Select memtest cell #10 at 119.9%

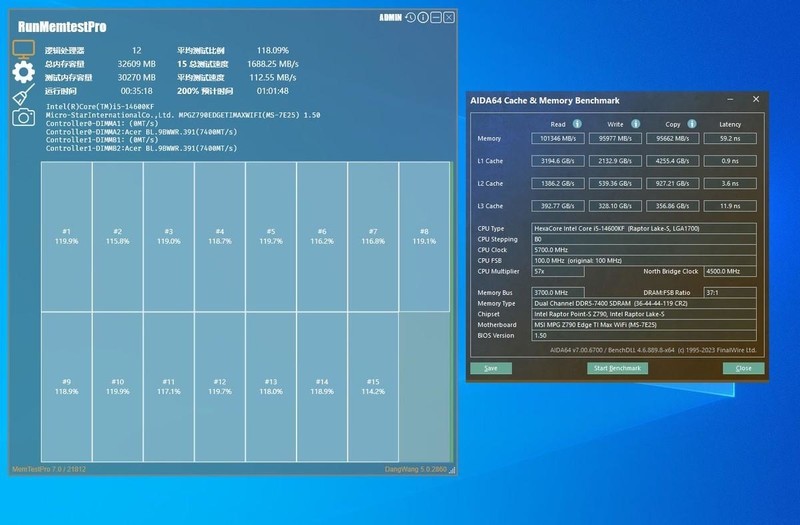[x=118, y=387]
